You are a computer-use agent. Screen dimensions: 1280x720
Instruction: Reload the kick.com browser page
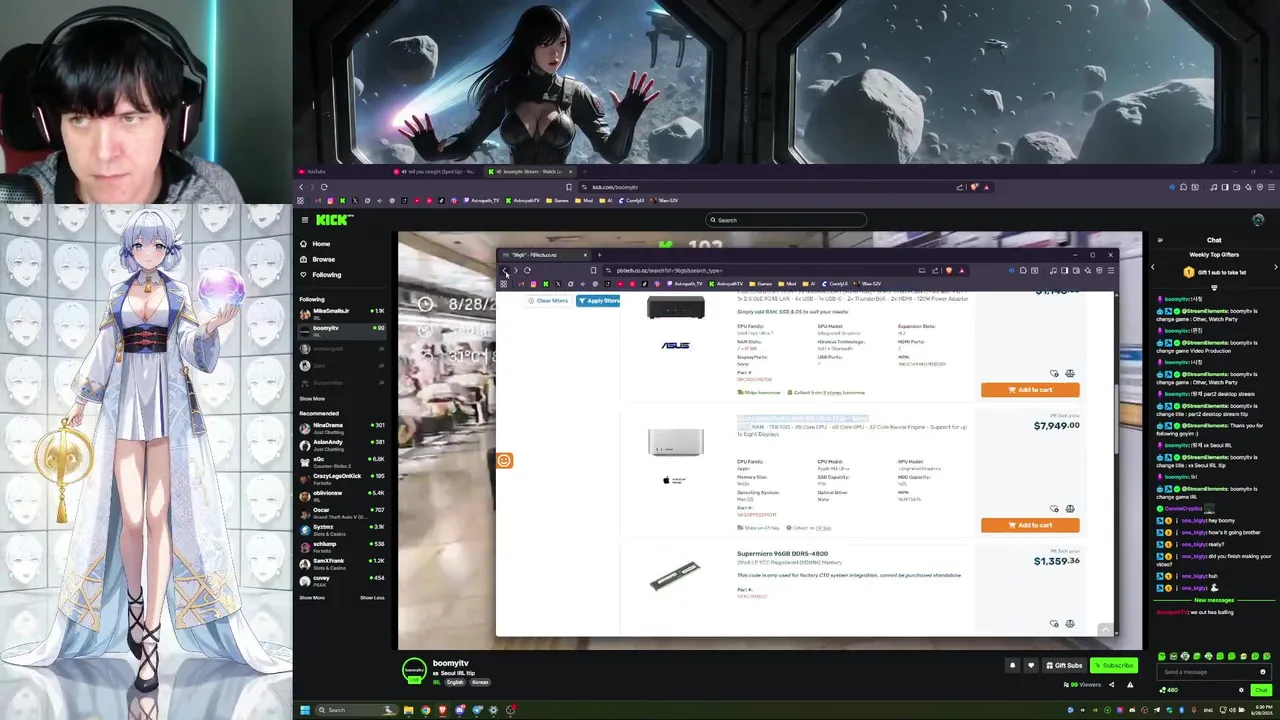324,187
